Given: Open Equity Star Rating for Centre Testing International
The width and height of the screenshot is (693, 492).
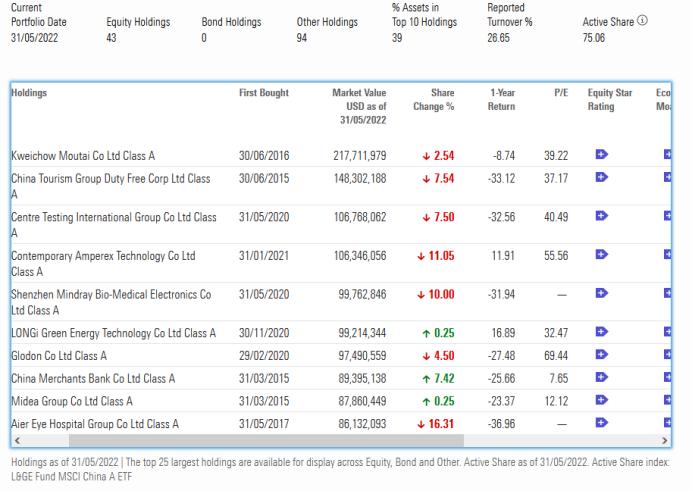Looking at the screenshot, I should pyautogui.click(x=602, y=216).
